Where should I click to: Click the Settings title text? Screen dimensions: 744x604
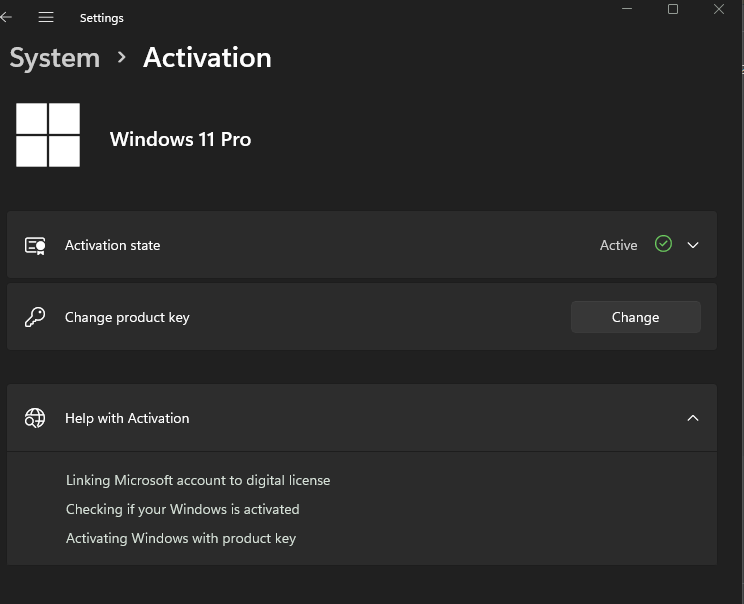(102, 18)
